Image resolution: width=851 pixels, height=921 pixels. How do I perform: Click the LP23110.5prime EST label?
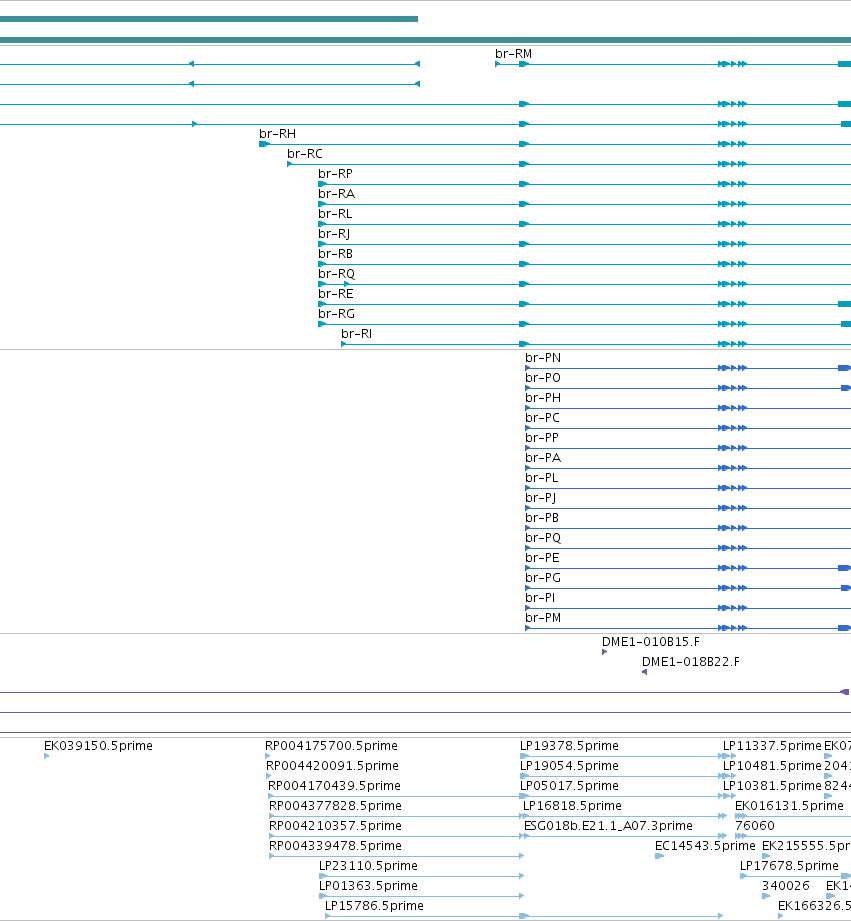pos(368,865)
